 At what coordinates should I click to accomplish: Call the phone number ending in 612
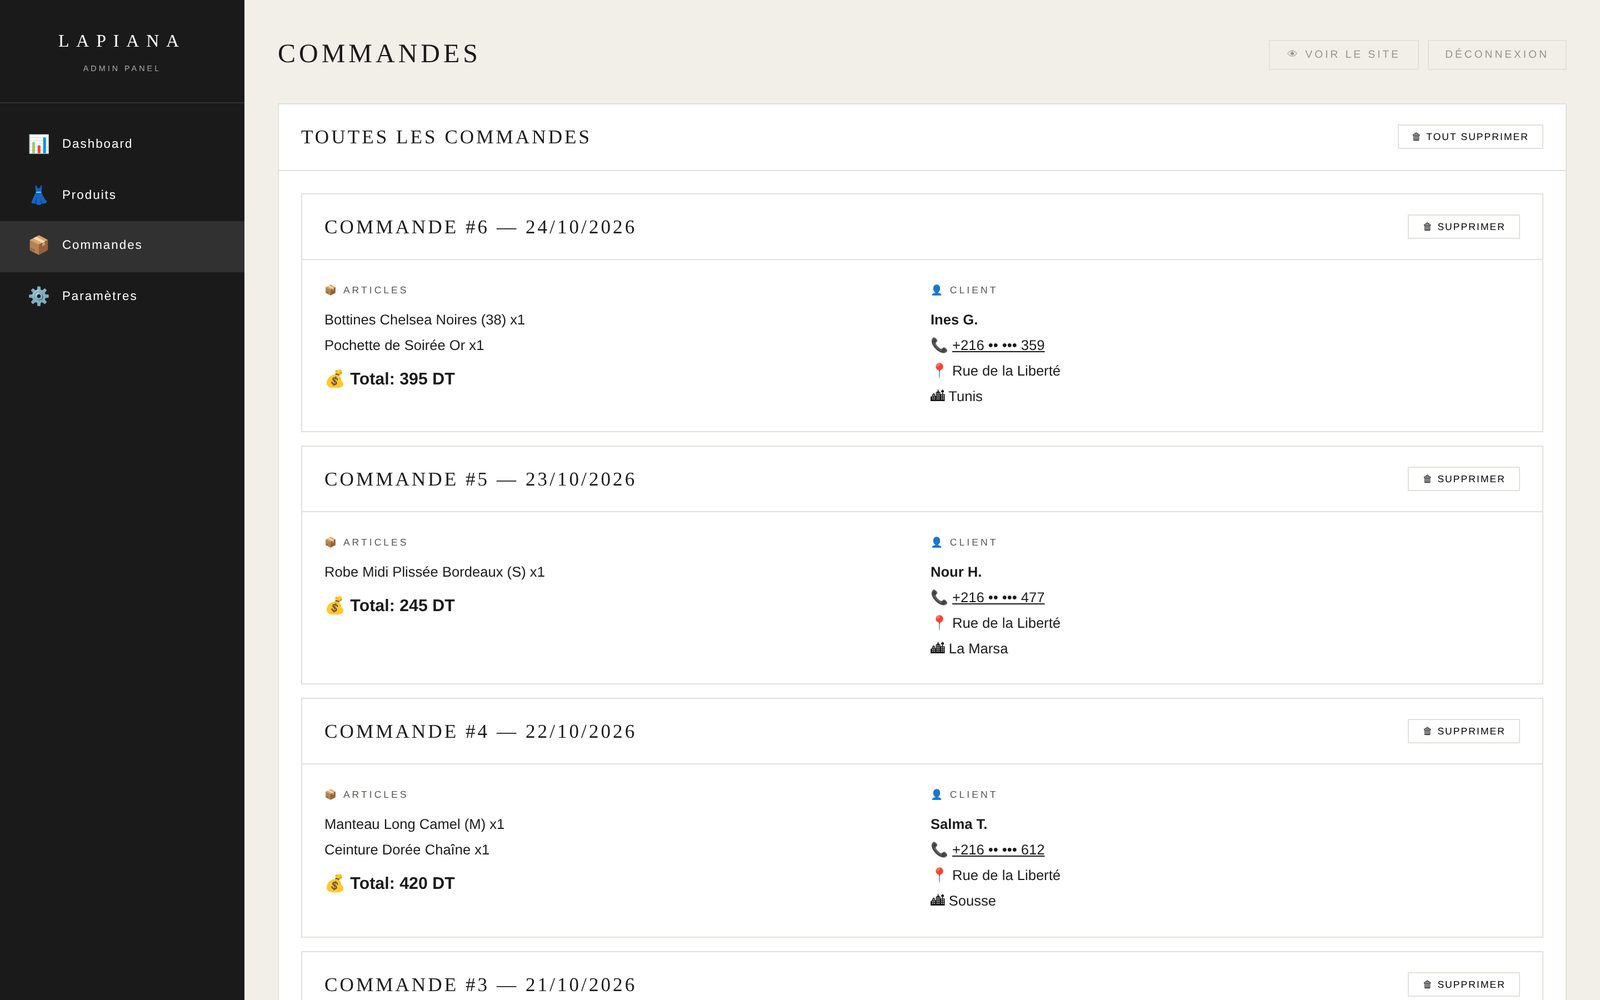tap(998, 849)
